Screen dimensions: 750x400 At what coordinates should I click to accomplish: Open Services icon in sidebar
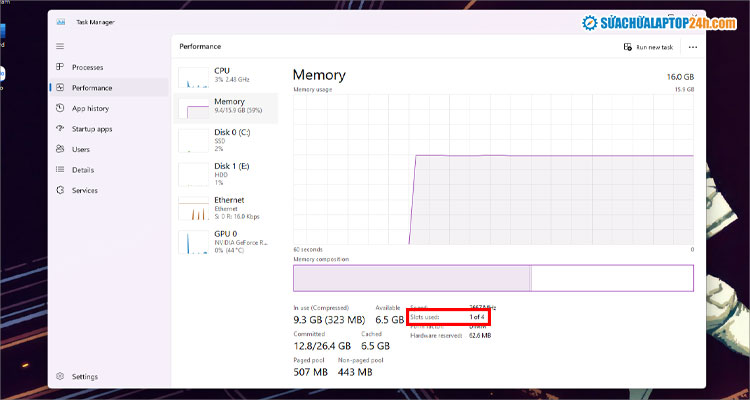click(61, 190)
